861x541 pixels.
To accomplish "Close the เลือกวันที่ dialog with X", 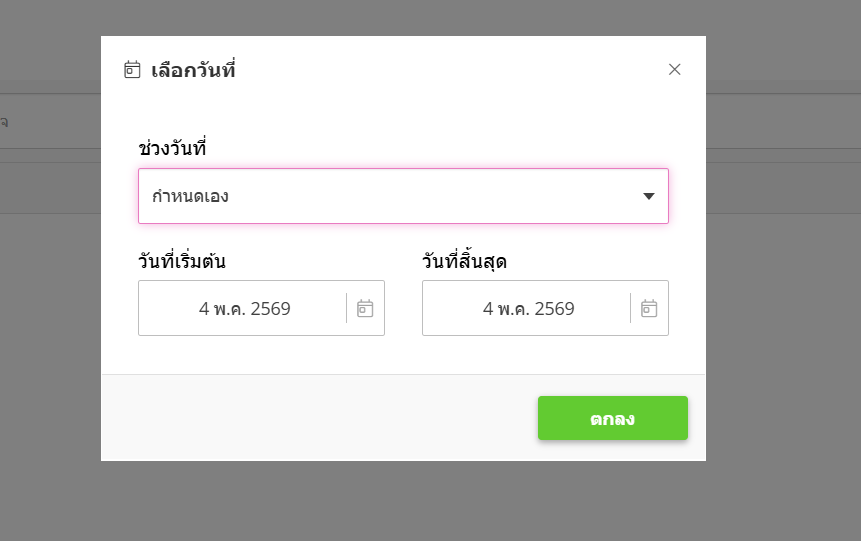I will click(x=674, y=69).
